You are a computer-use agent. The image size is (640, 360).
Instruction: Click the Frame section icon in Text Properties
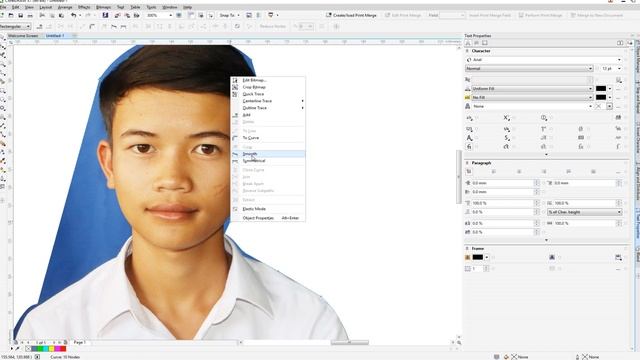pyautogui.click(x=484, y=43)
